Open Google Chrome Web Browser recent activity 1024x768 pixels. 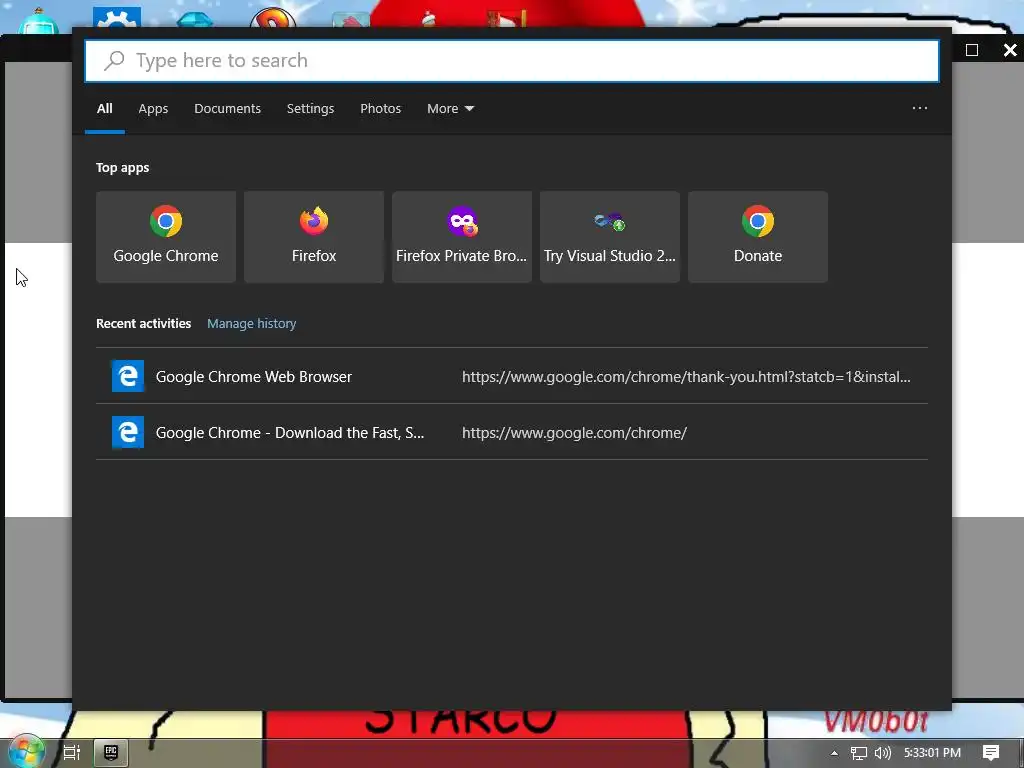coord(512,376)
